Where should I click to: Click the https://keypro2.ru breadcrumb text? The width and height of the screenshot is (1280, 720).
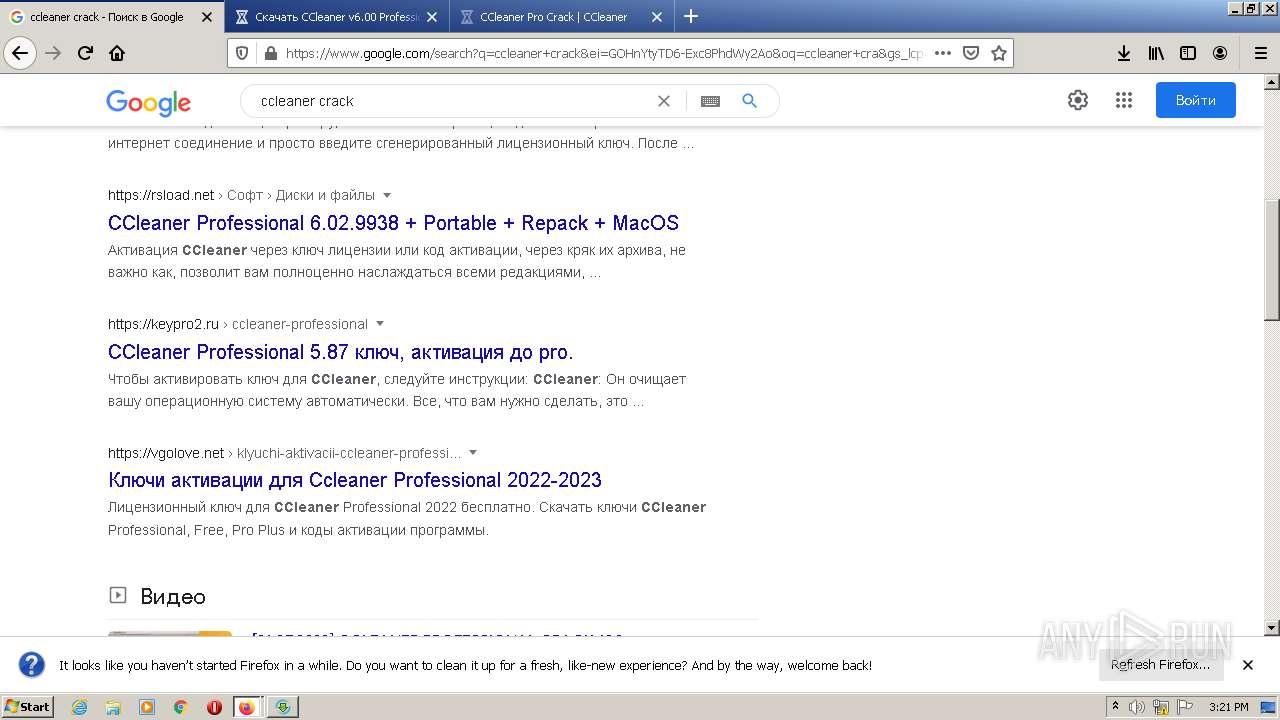pyautogui.click(x=163, y=324)
